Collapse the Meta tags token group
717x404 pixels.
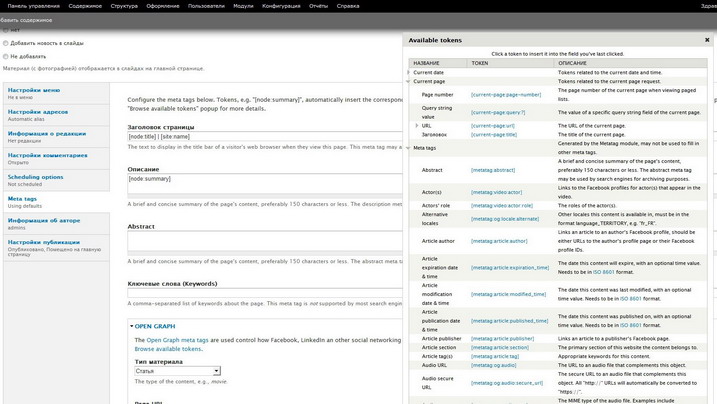pos(409,148)
